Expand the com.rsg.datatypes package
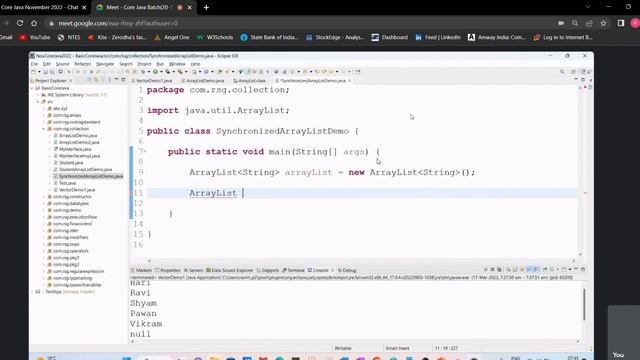640x360 pixels. [x=44, y=203]
